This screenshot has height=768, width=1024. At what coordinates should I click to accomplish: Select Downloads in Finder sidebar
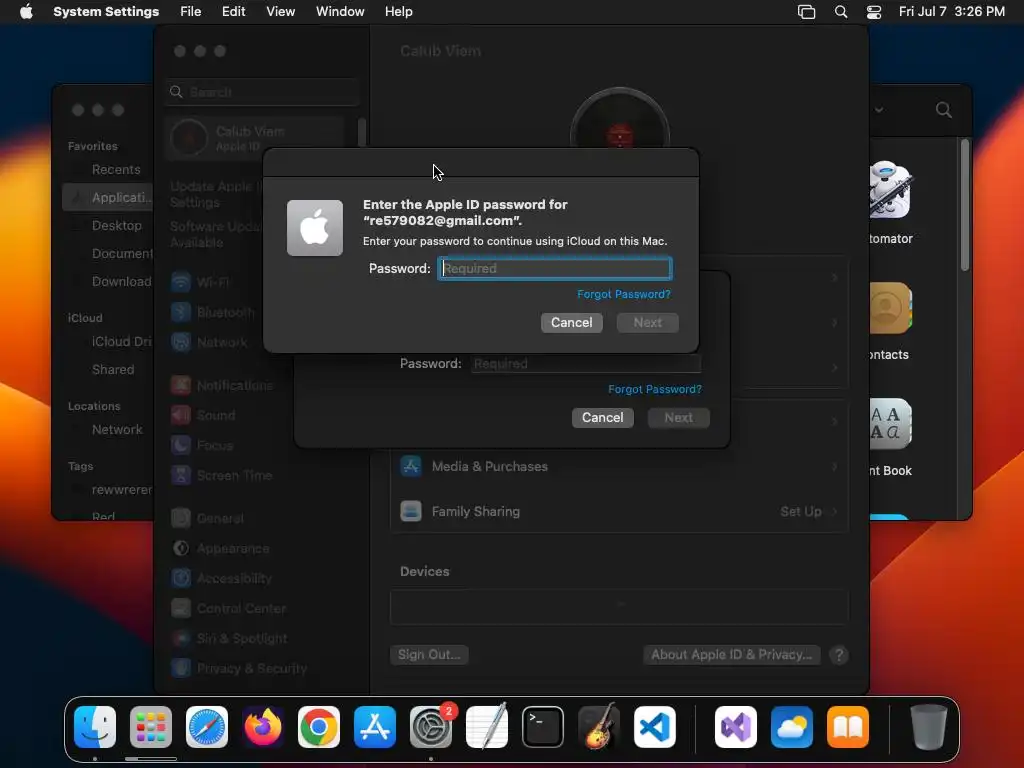click(x=121, y=281)
